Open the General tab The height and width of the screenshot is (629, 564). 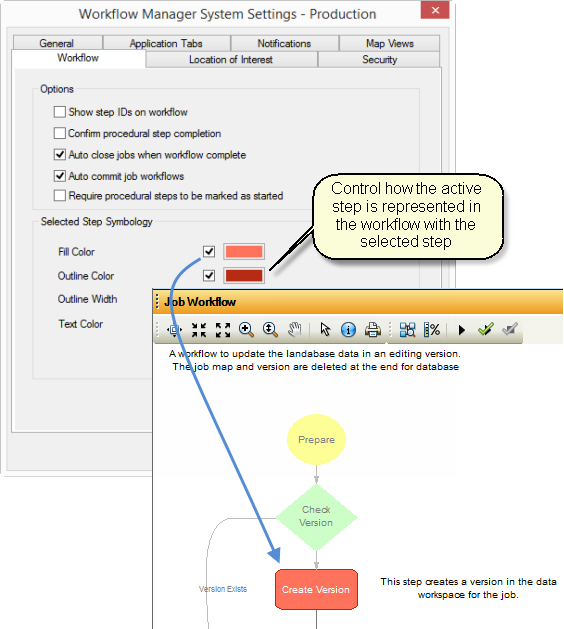pyautogui.click(x=58, y=43)
